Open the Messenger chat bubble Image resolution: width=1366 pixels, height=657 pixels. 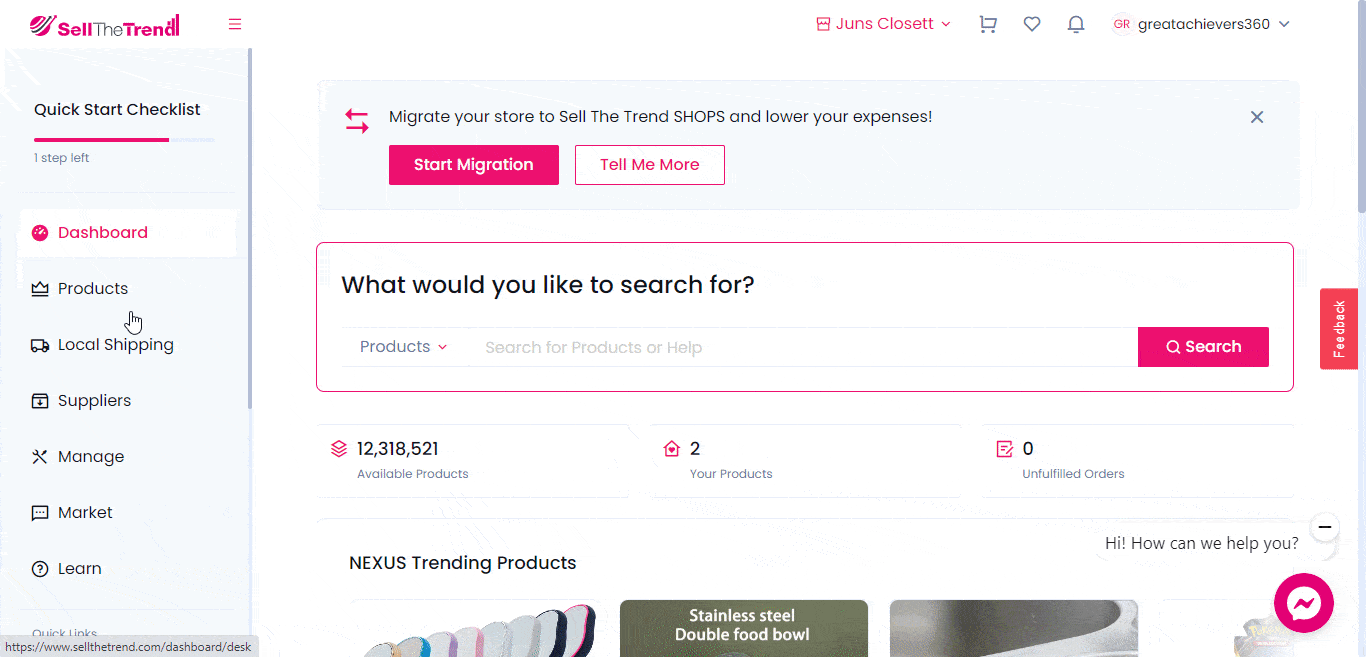tap(1304, 603)
